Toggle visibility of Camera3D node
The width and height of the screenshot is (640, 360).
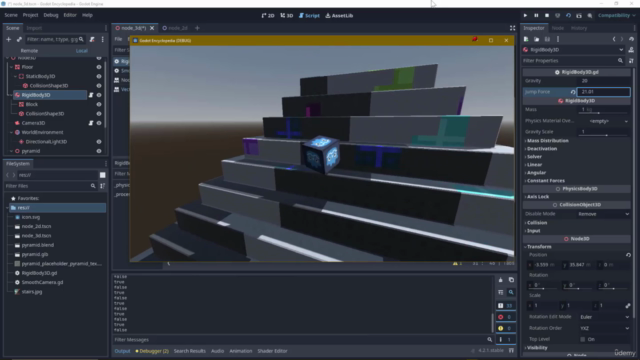[x=99, y=123]
